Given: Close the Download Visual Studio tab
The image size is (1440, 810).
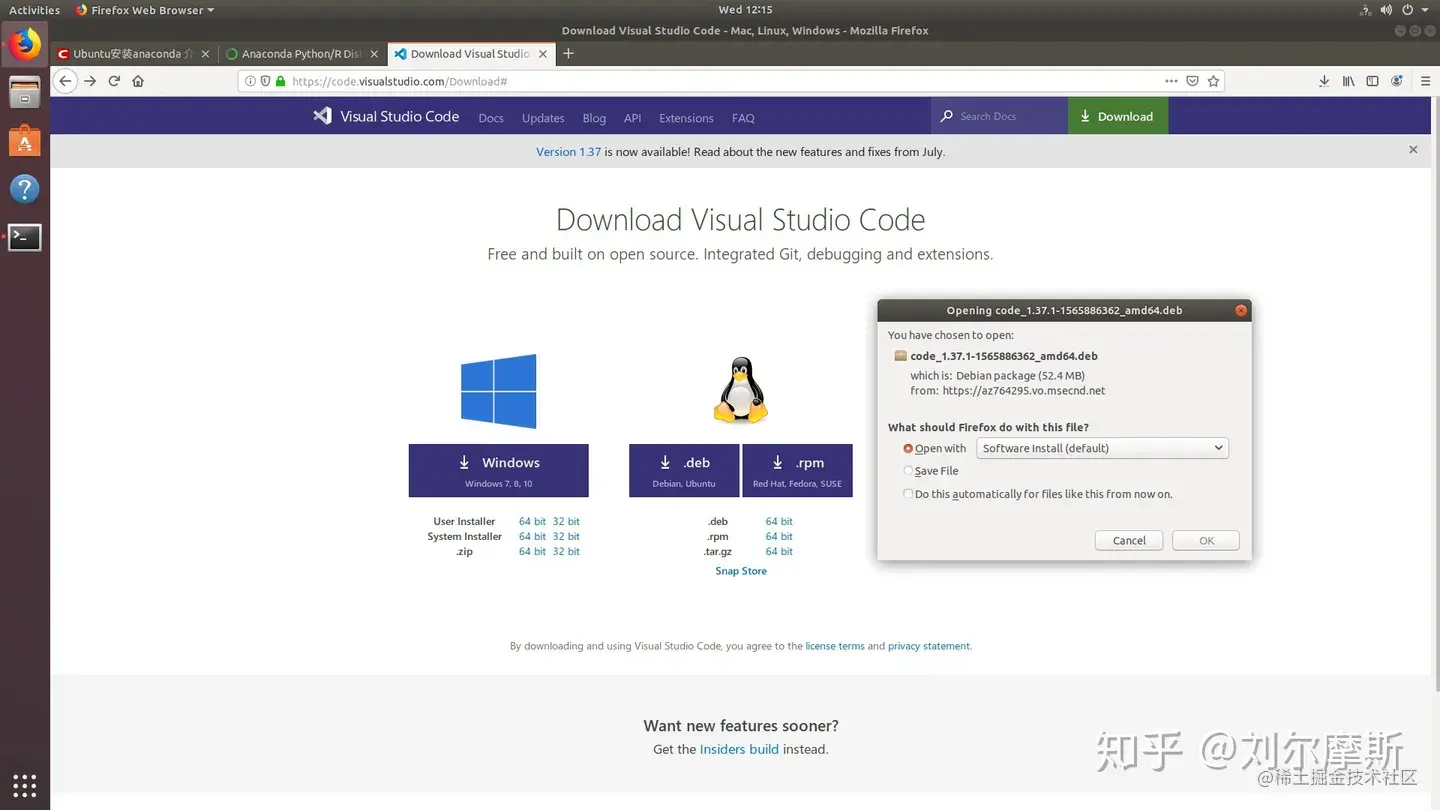Looking at the screenshot, I should (542, 54).
